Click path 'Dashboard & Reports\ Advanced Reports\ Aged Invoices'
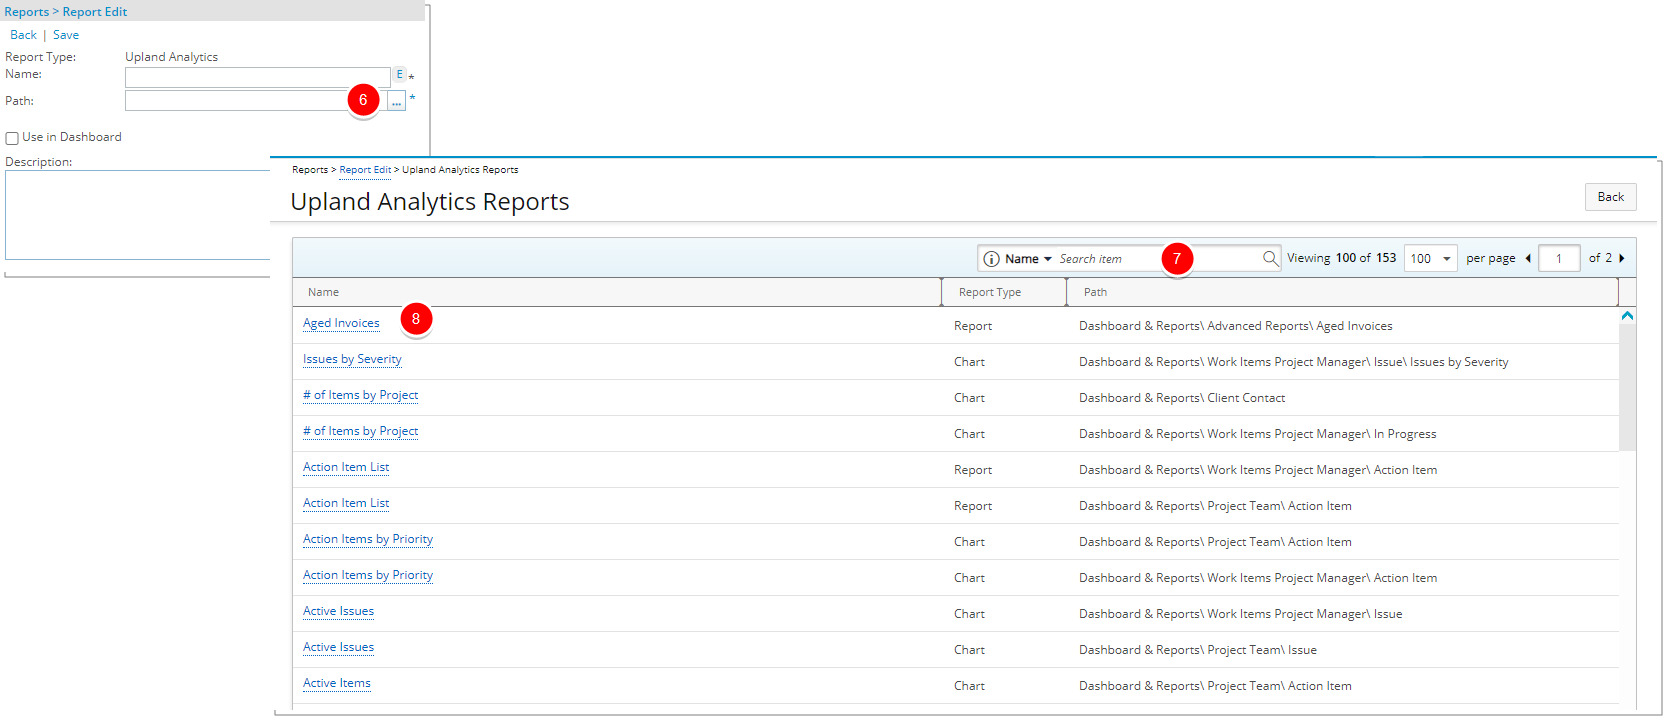 pos(1235,326)
